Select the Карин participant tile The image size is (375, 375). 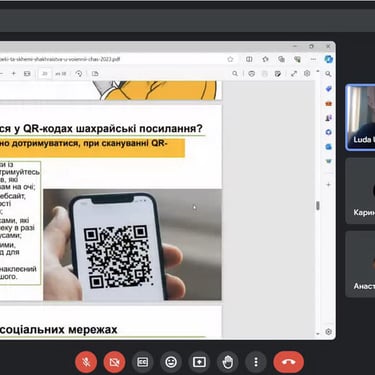[361, 191]
